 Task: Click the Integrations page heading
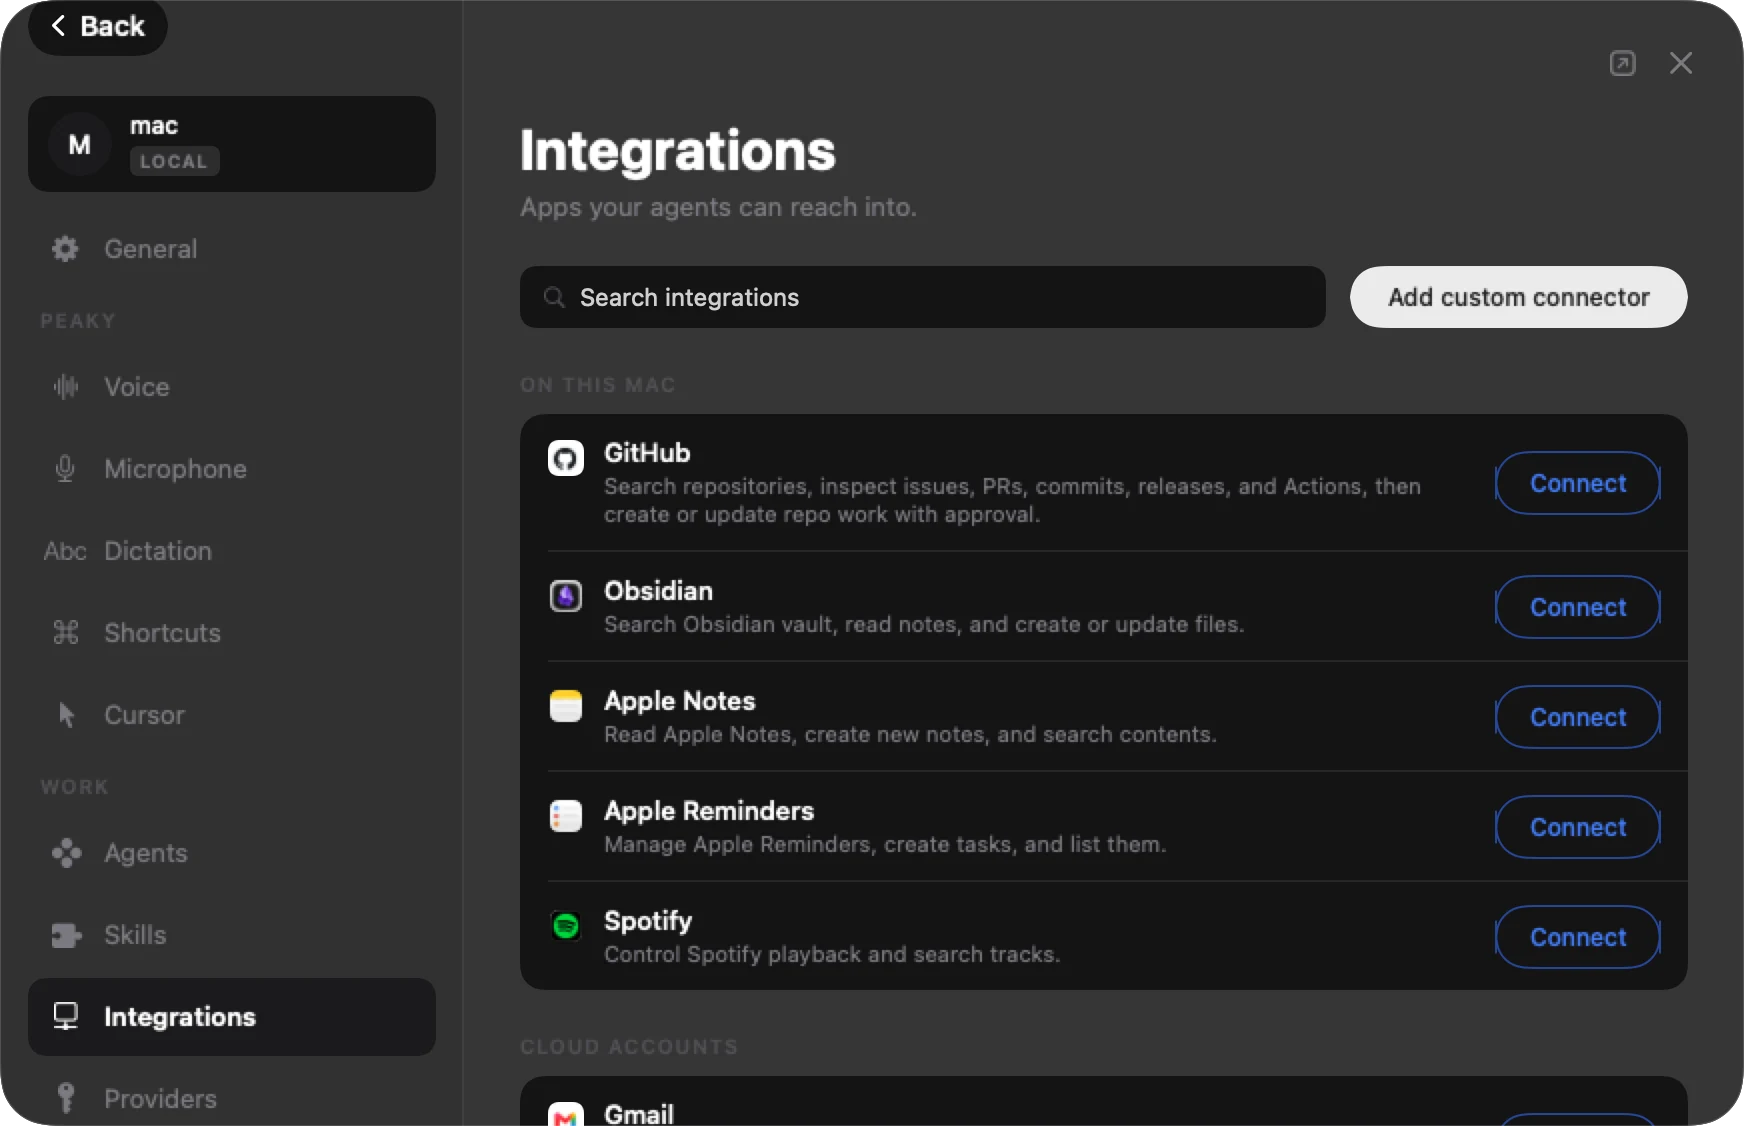pyautogui.click(x=678, y=151)
